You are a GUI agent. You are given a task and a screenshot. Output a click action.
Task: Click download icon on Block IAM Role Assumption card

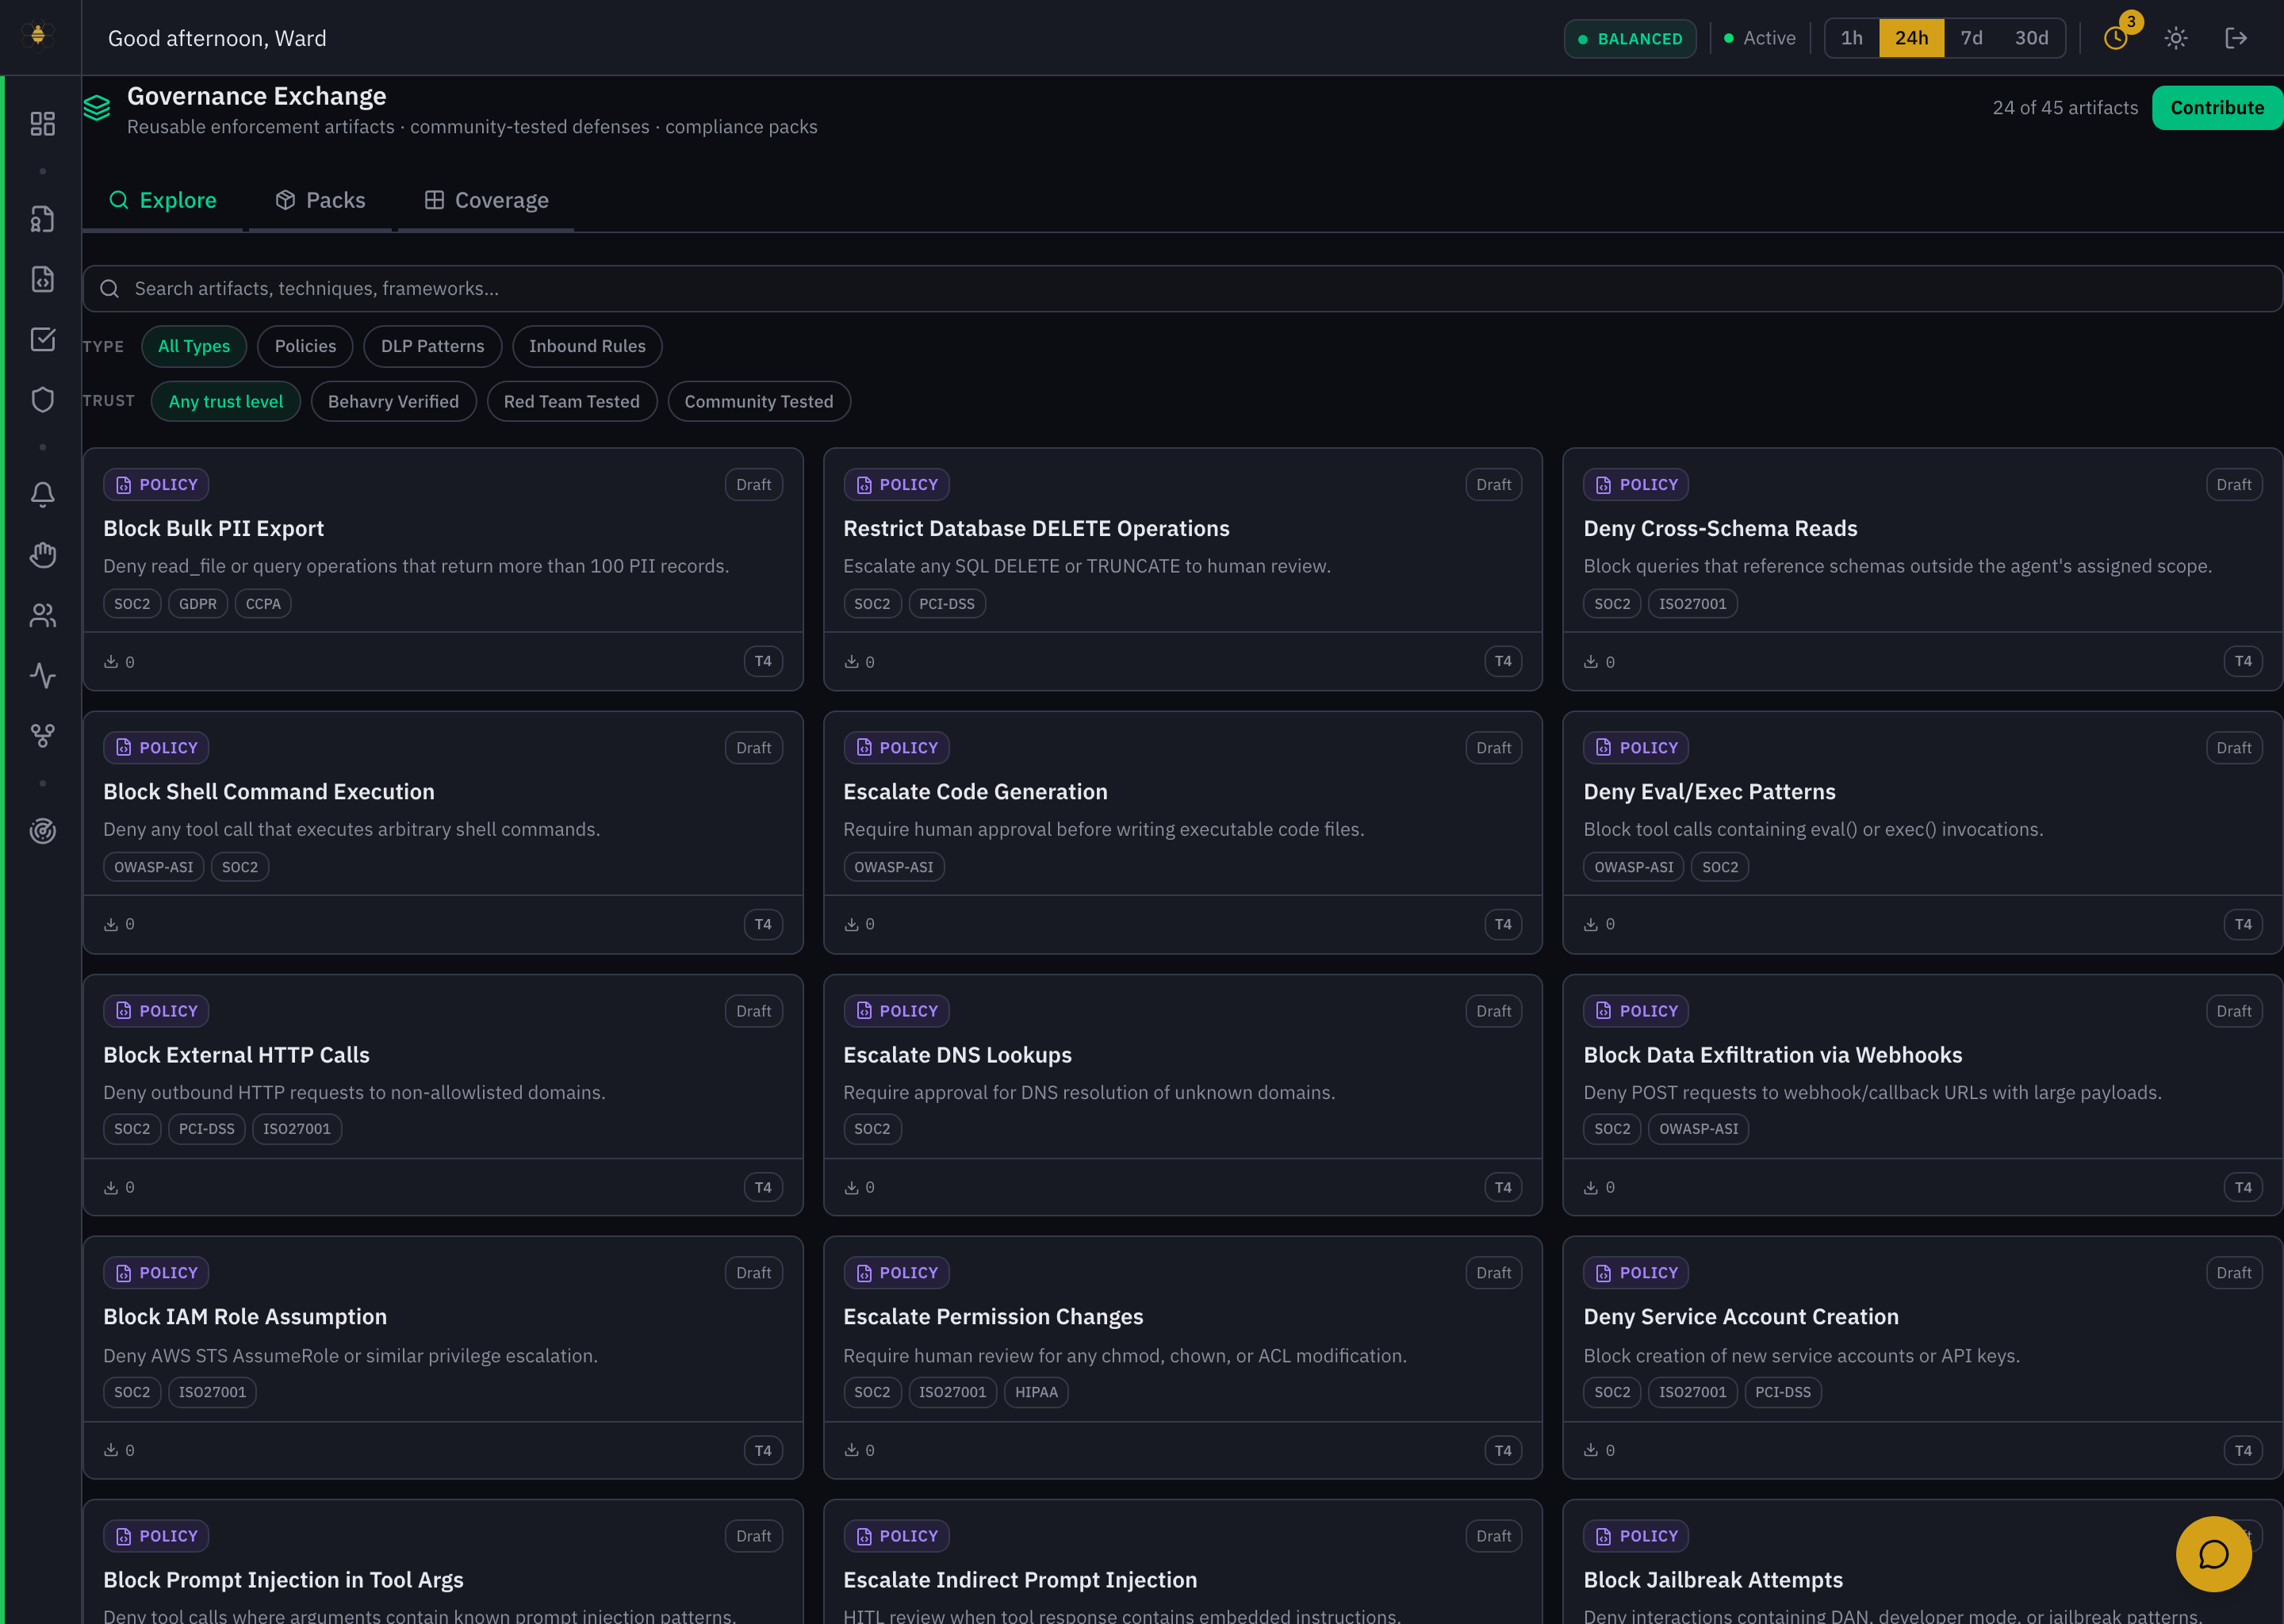(111, 1450)
